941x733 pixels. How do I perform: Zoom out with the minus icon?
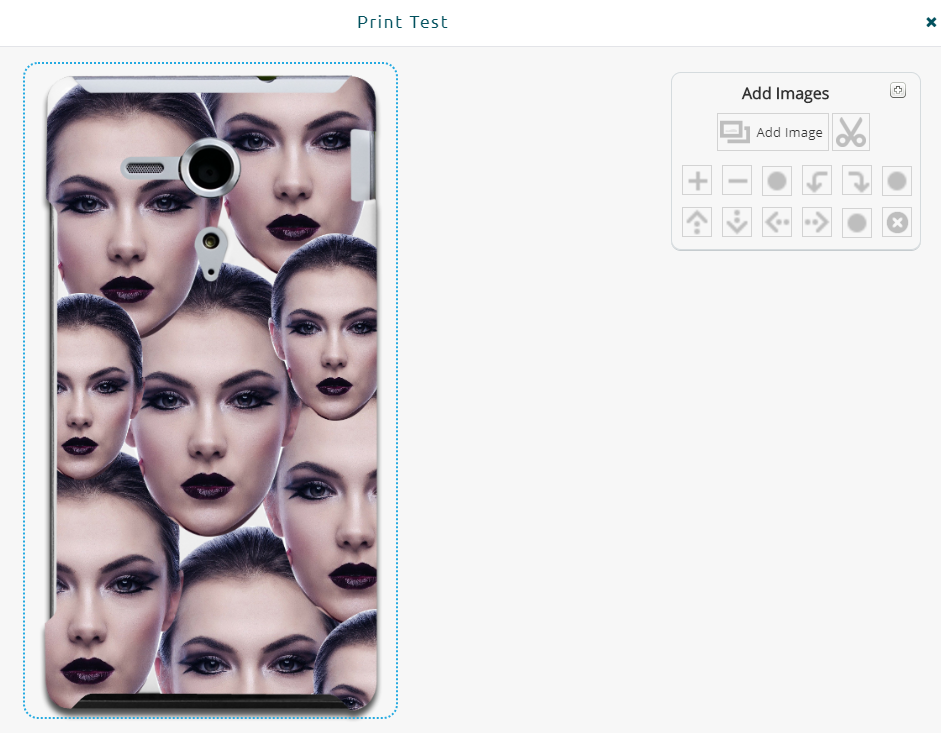(x=737, y=181)
